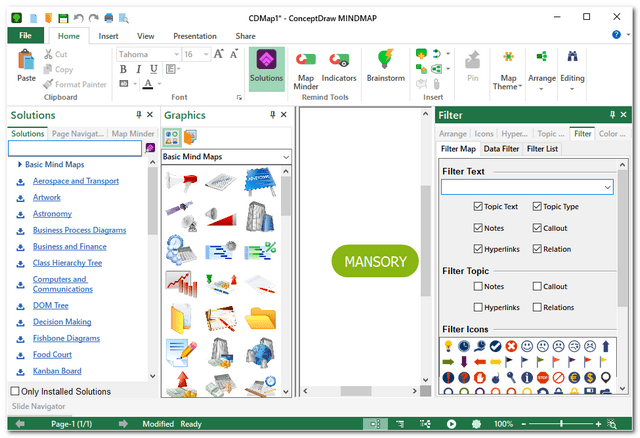This screenshot has width=640, height=438.
Task: Toggle underline text formatting
Action: (x=153, y=69)
